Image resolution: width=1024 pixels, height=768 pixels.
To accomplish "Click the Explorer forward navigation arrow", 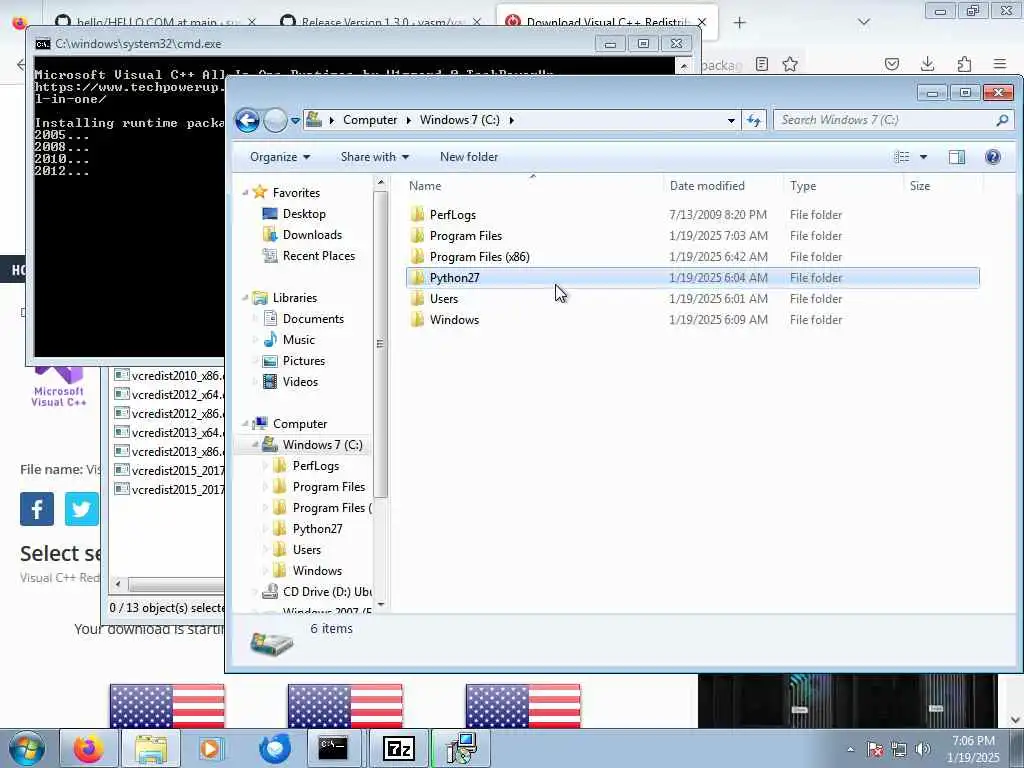I will pos(275,120).
